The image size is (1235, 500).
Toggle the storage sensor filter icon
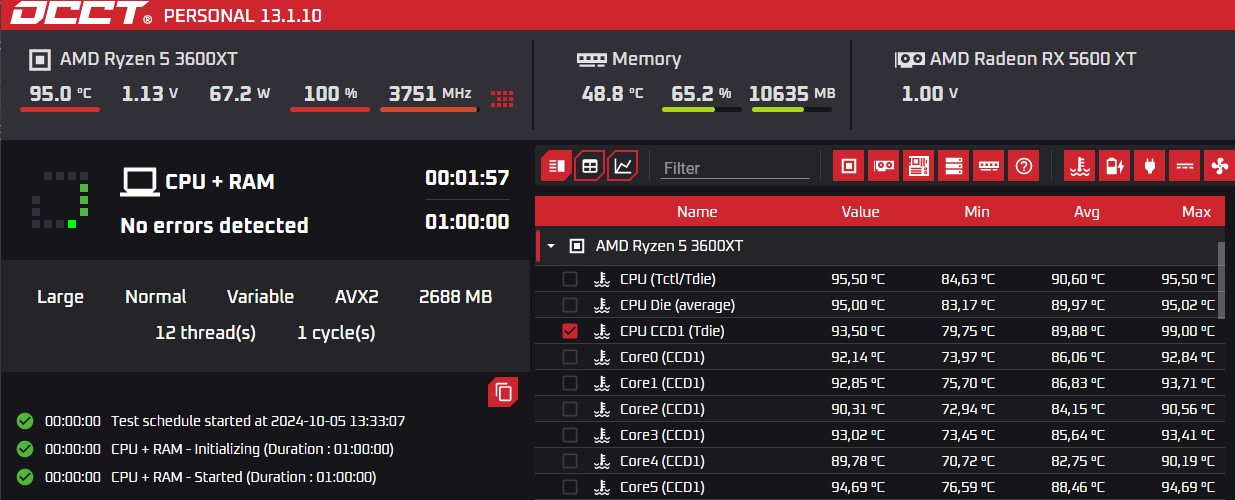[953, 166]
